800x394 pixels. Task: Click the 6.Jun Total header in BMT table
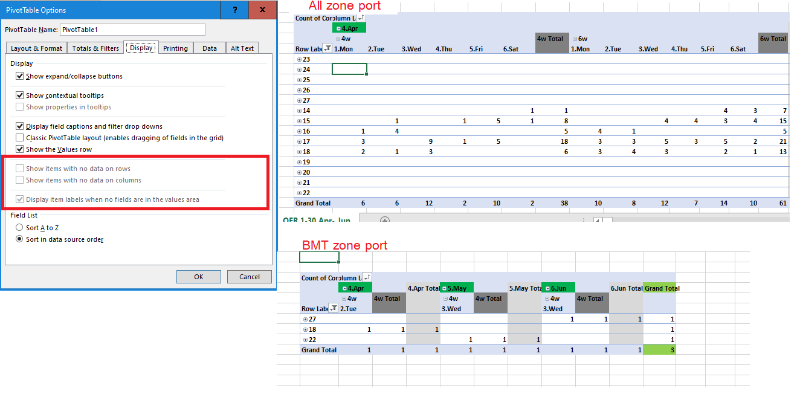[x=626, y=288]
